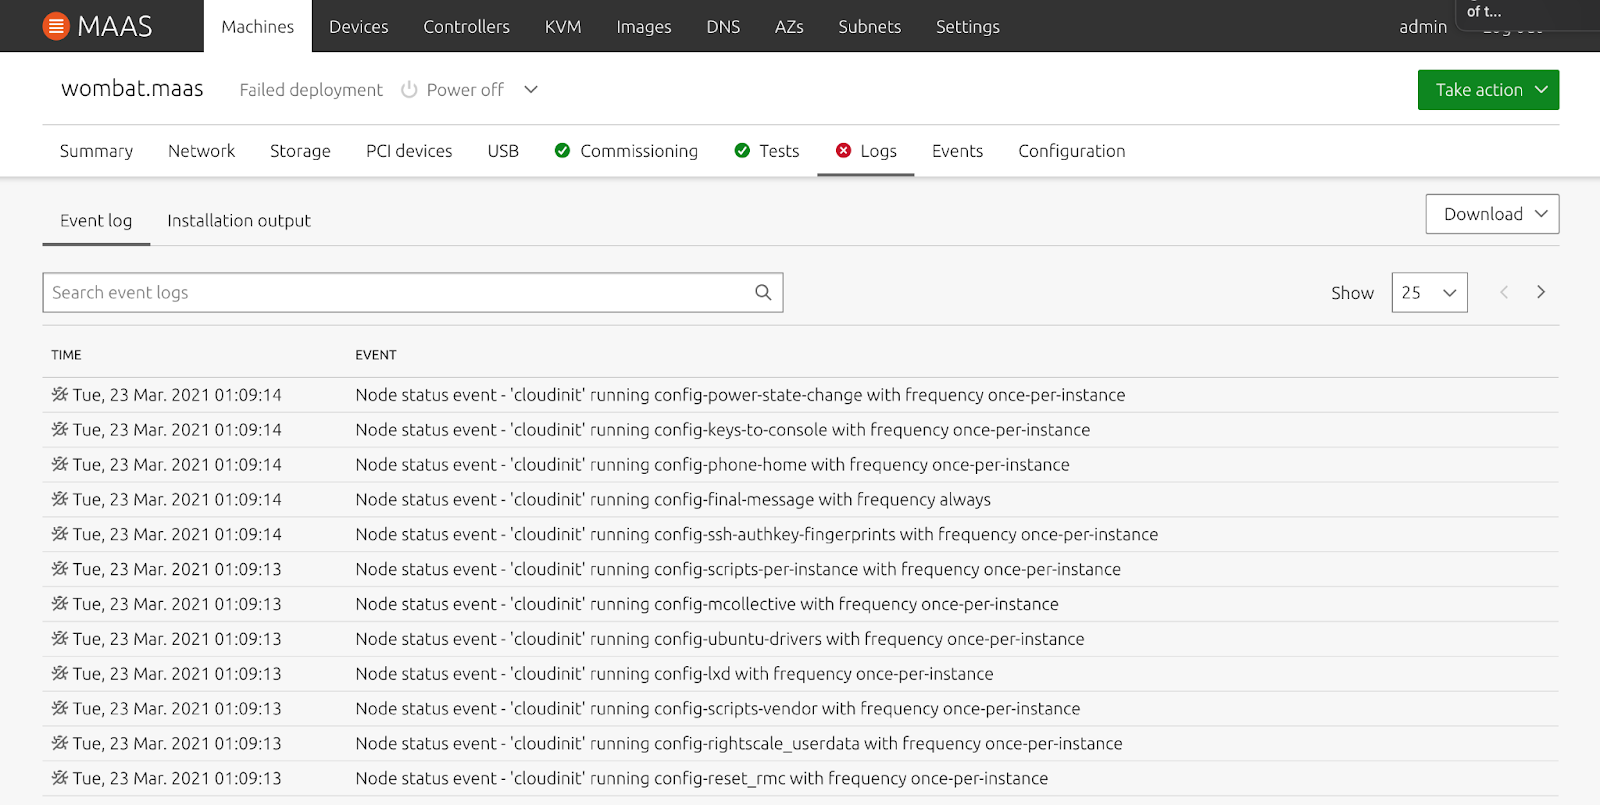Click the green Commissioning check icon
Viewport: 1600px width, 805px height.
click(562, 151)
